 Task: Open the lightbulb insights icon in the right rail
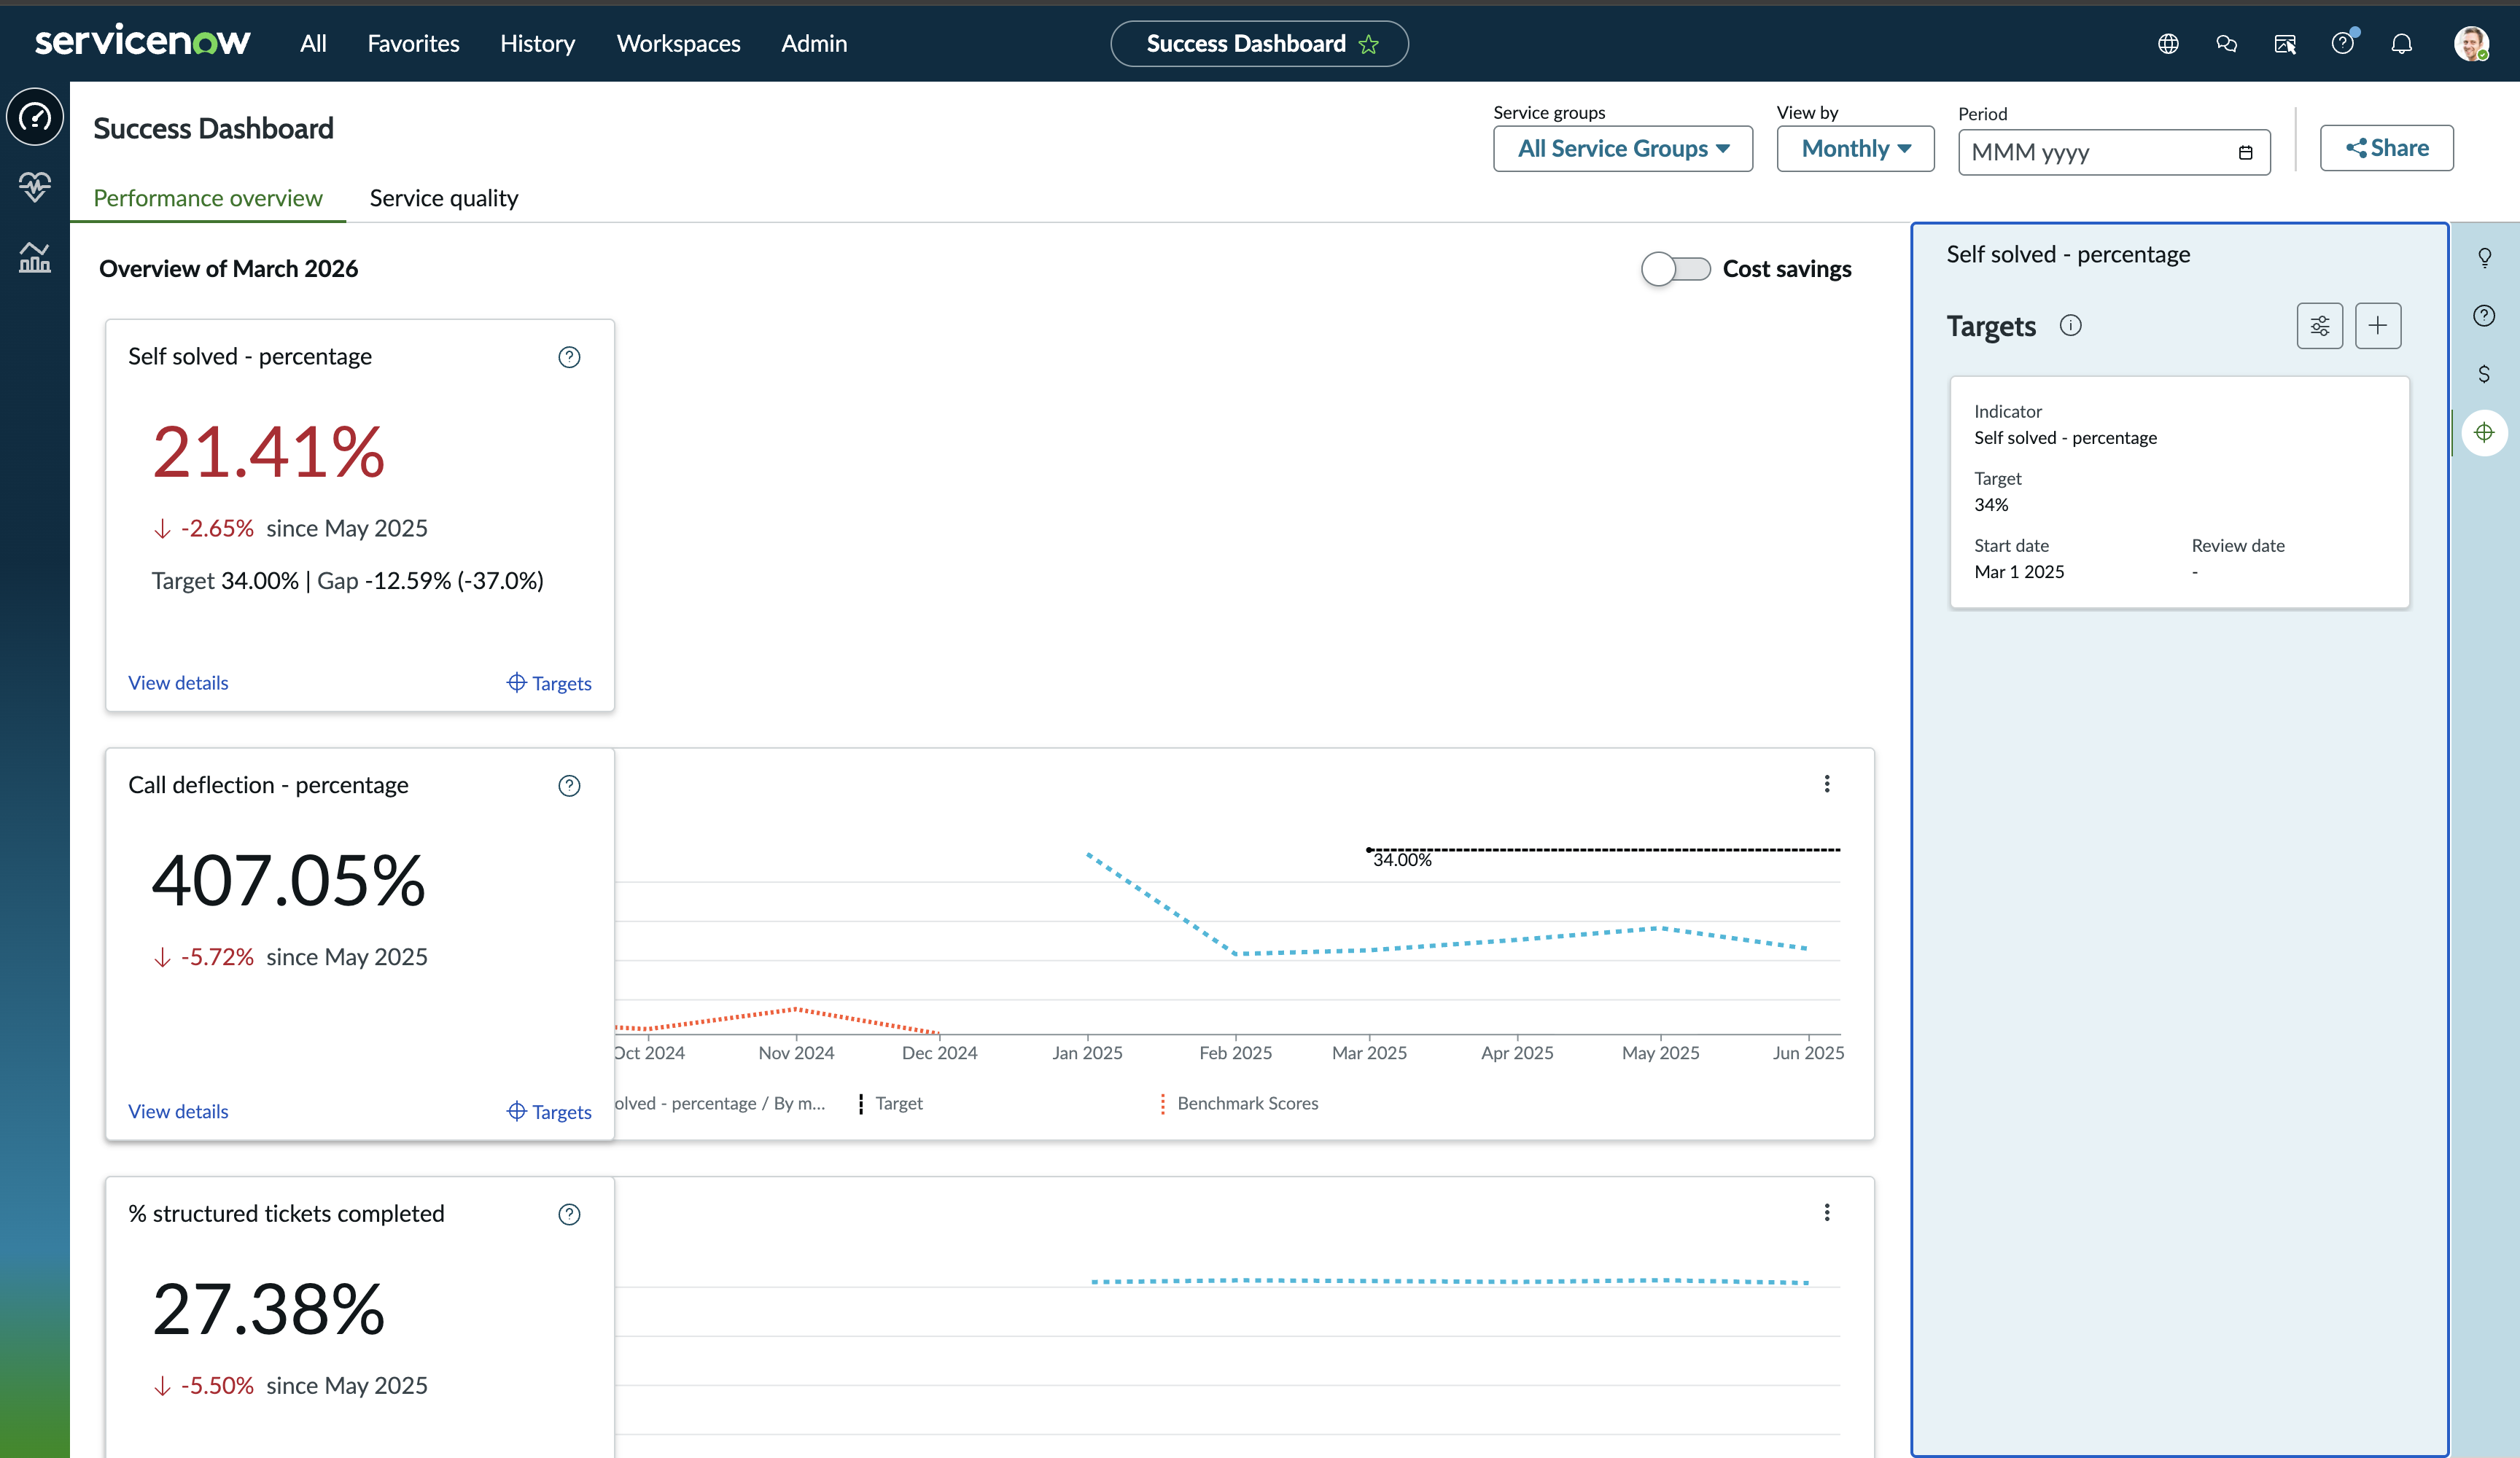[2485, 258]
